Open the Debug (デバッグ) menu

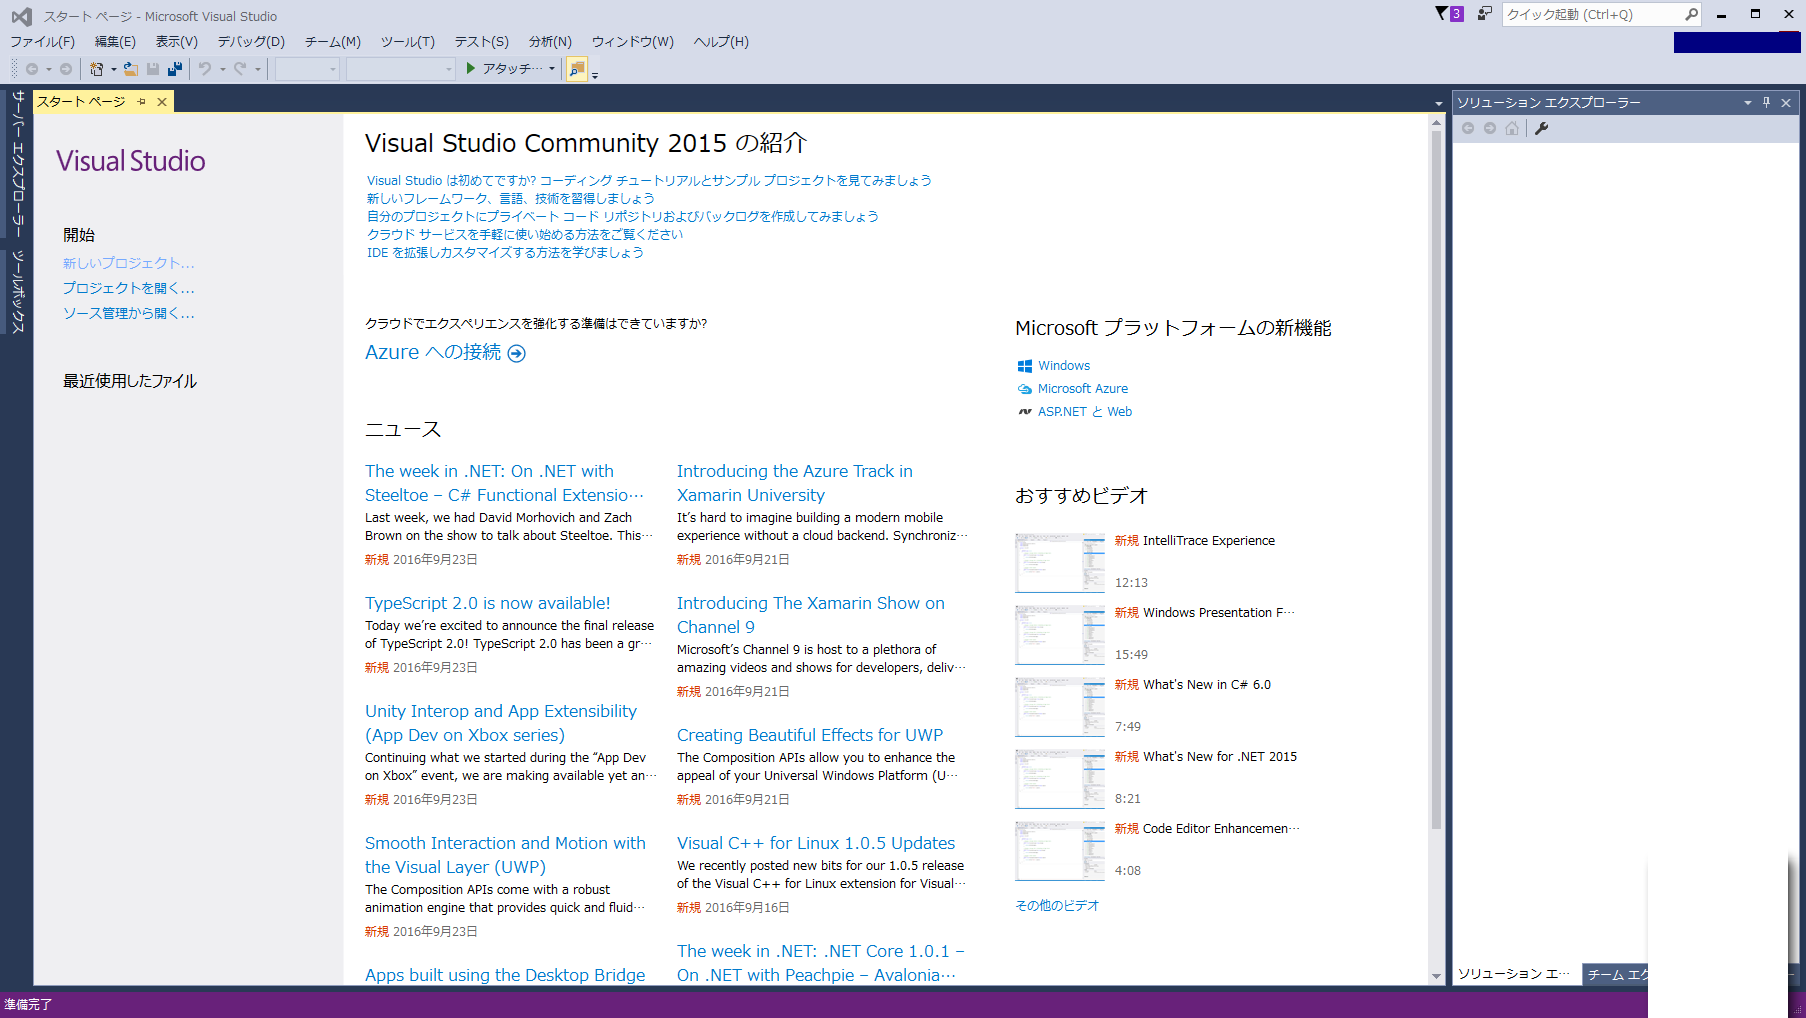251,41
